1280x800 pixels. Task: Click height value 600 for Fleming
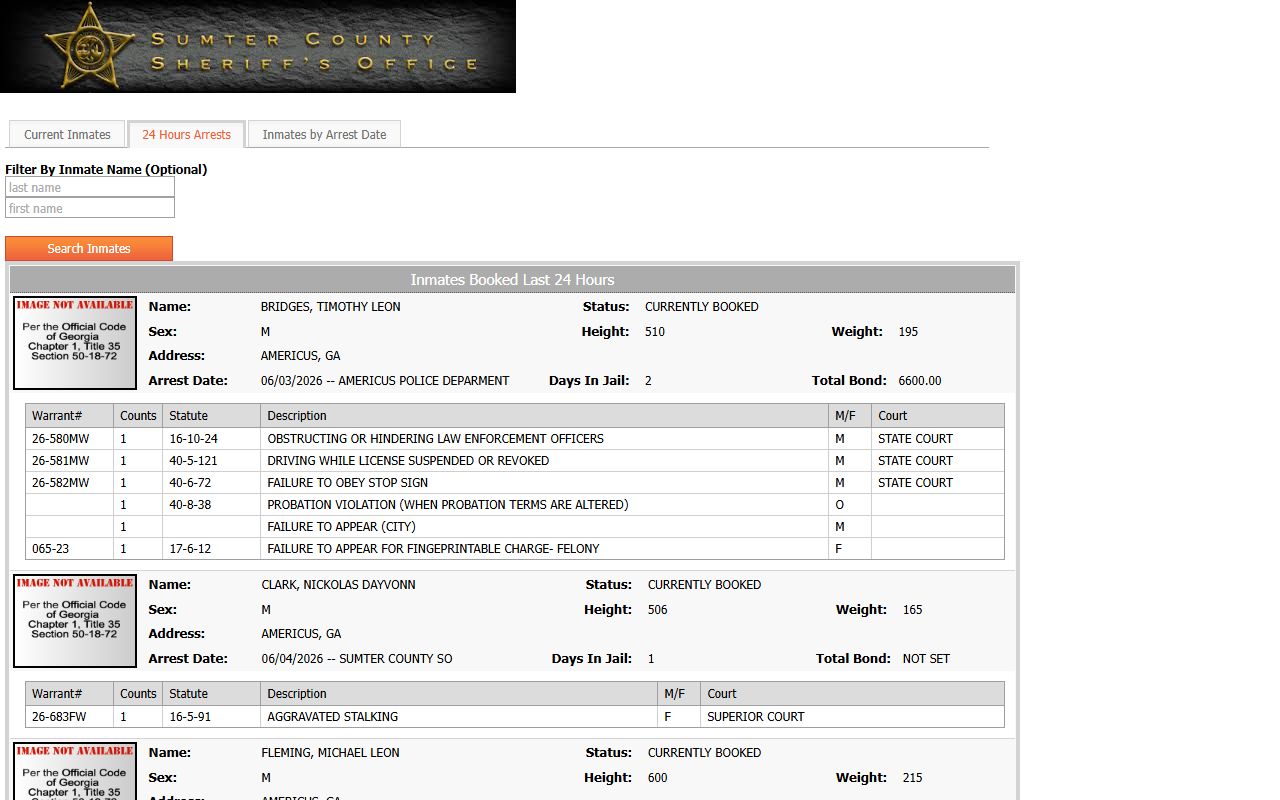pos(657,778)
